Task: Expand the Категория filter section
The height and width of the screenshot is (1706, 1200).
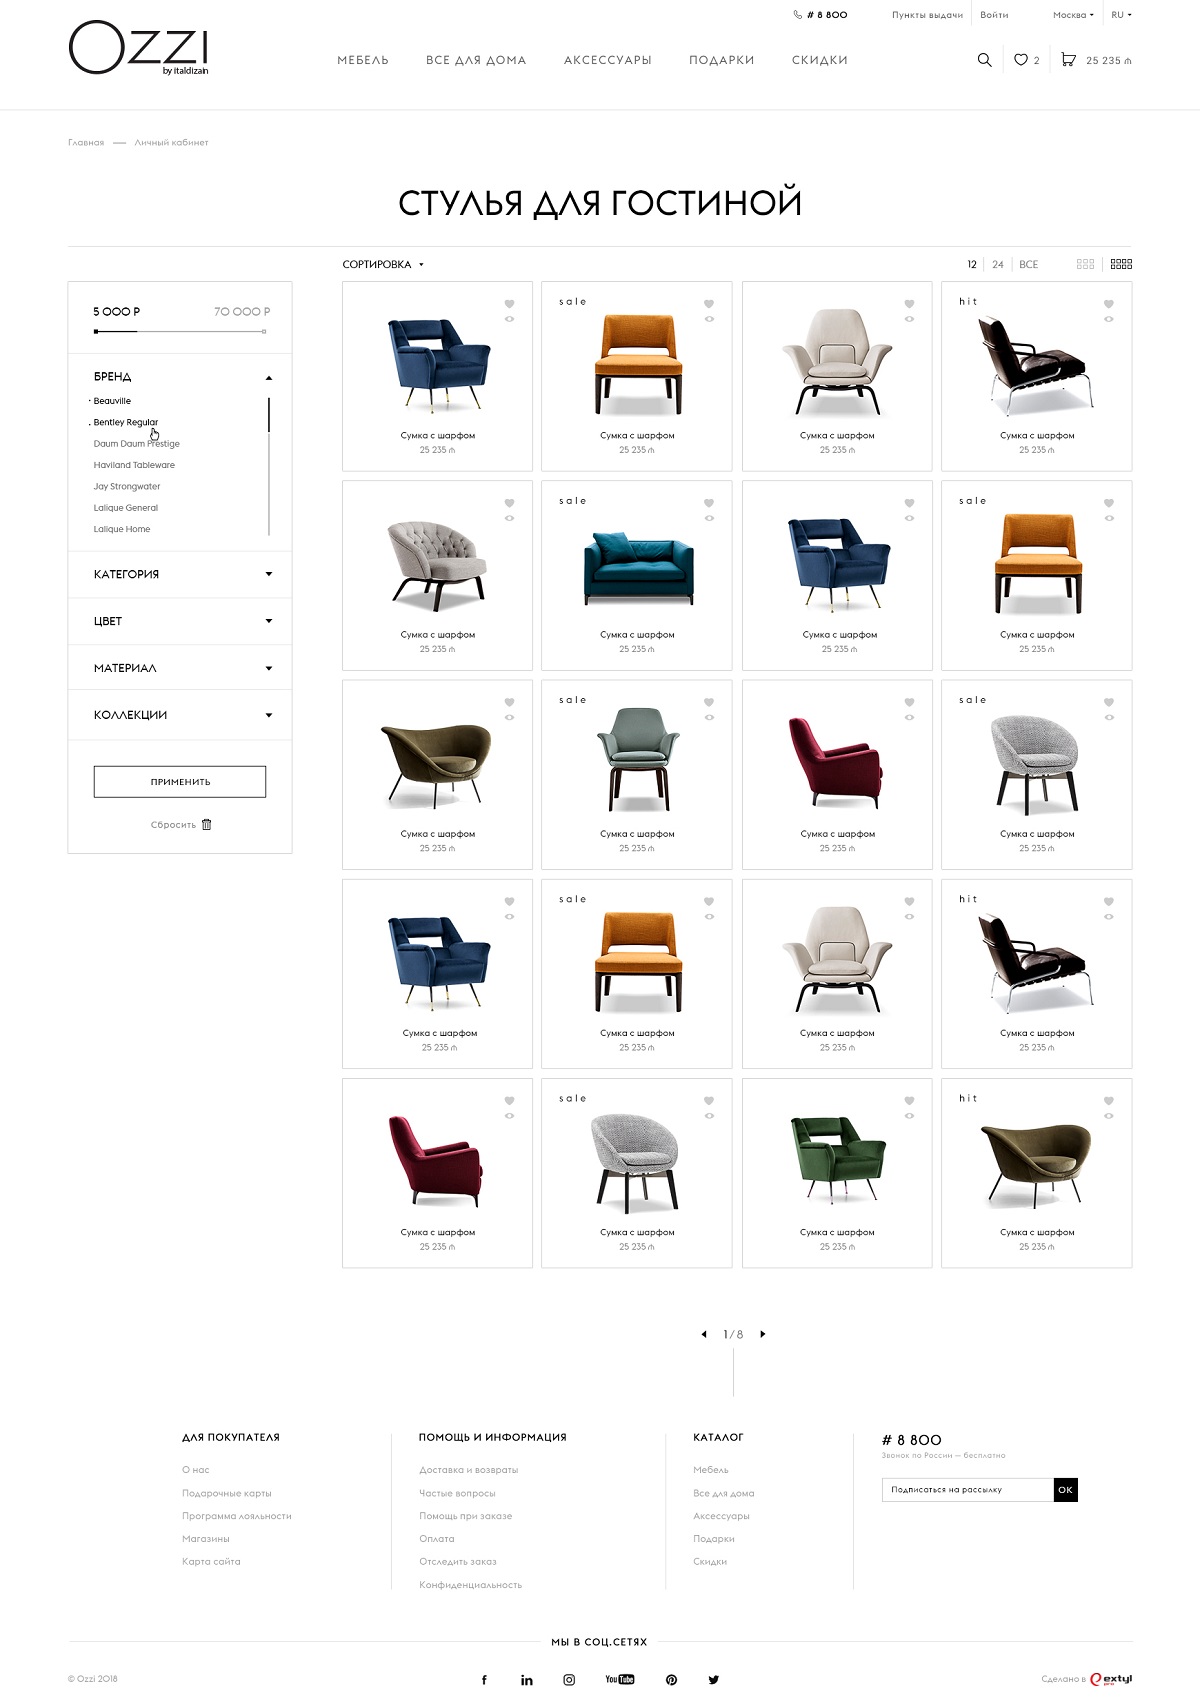Action: [x=180, y=574]
